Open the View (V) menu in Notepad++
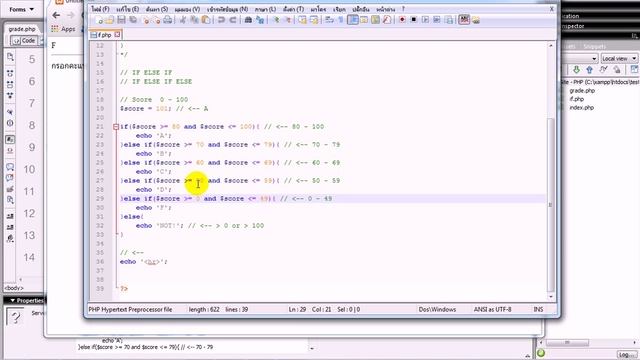The width and height of the screenshot is (640, 360). click(x=187, y=9)
